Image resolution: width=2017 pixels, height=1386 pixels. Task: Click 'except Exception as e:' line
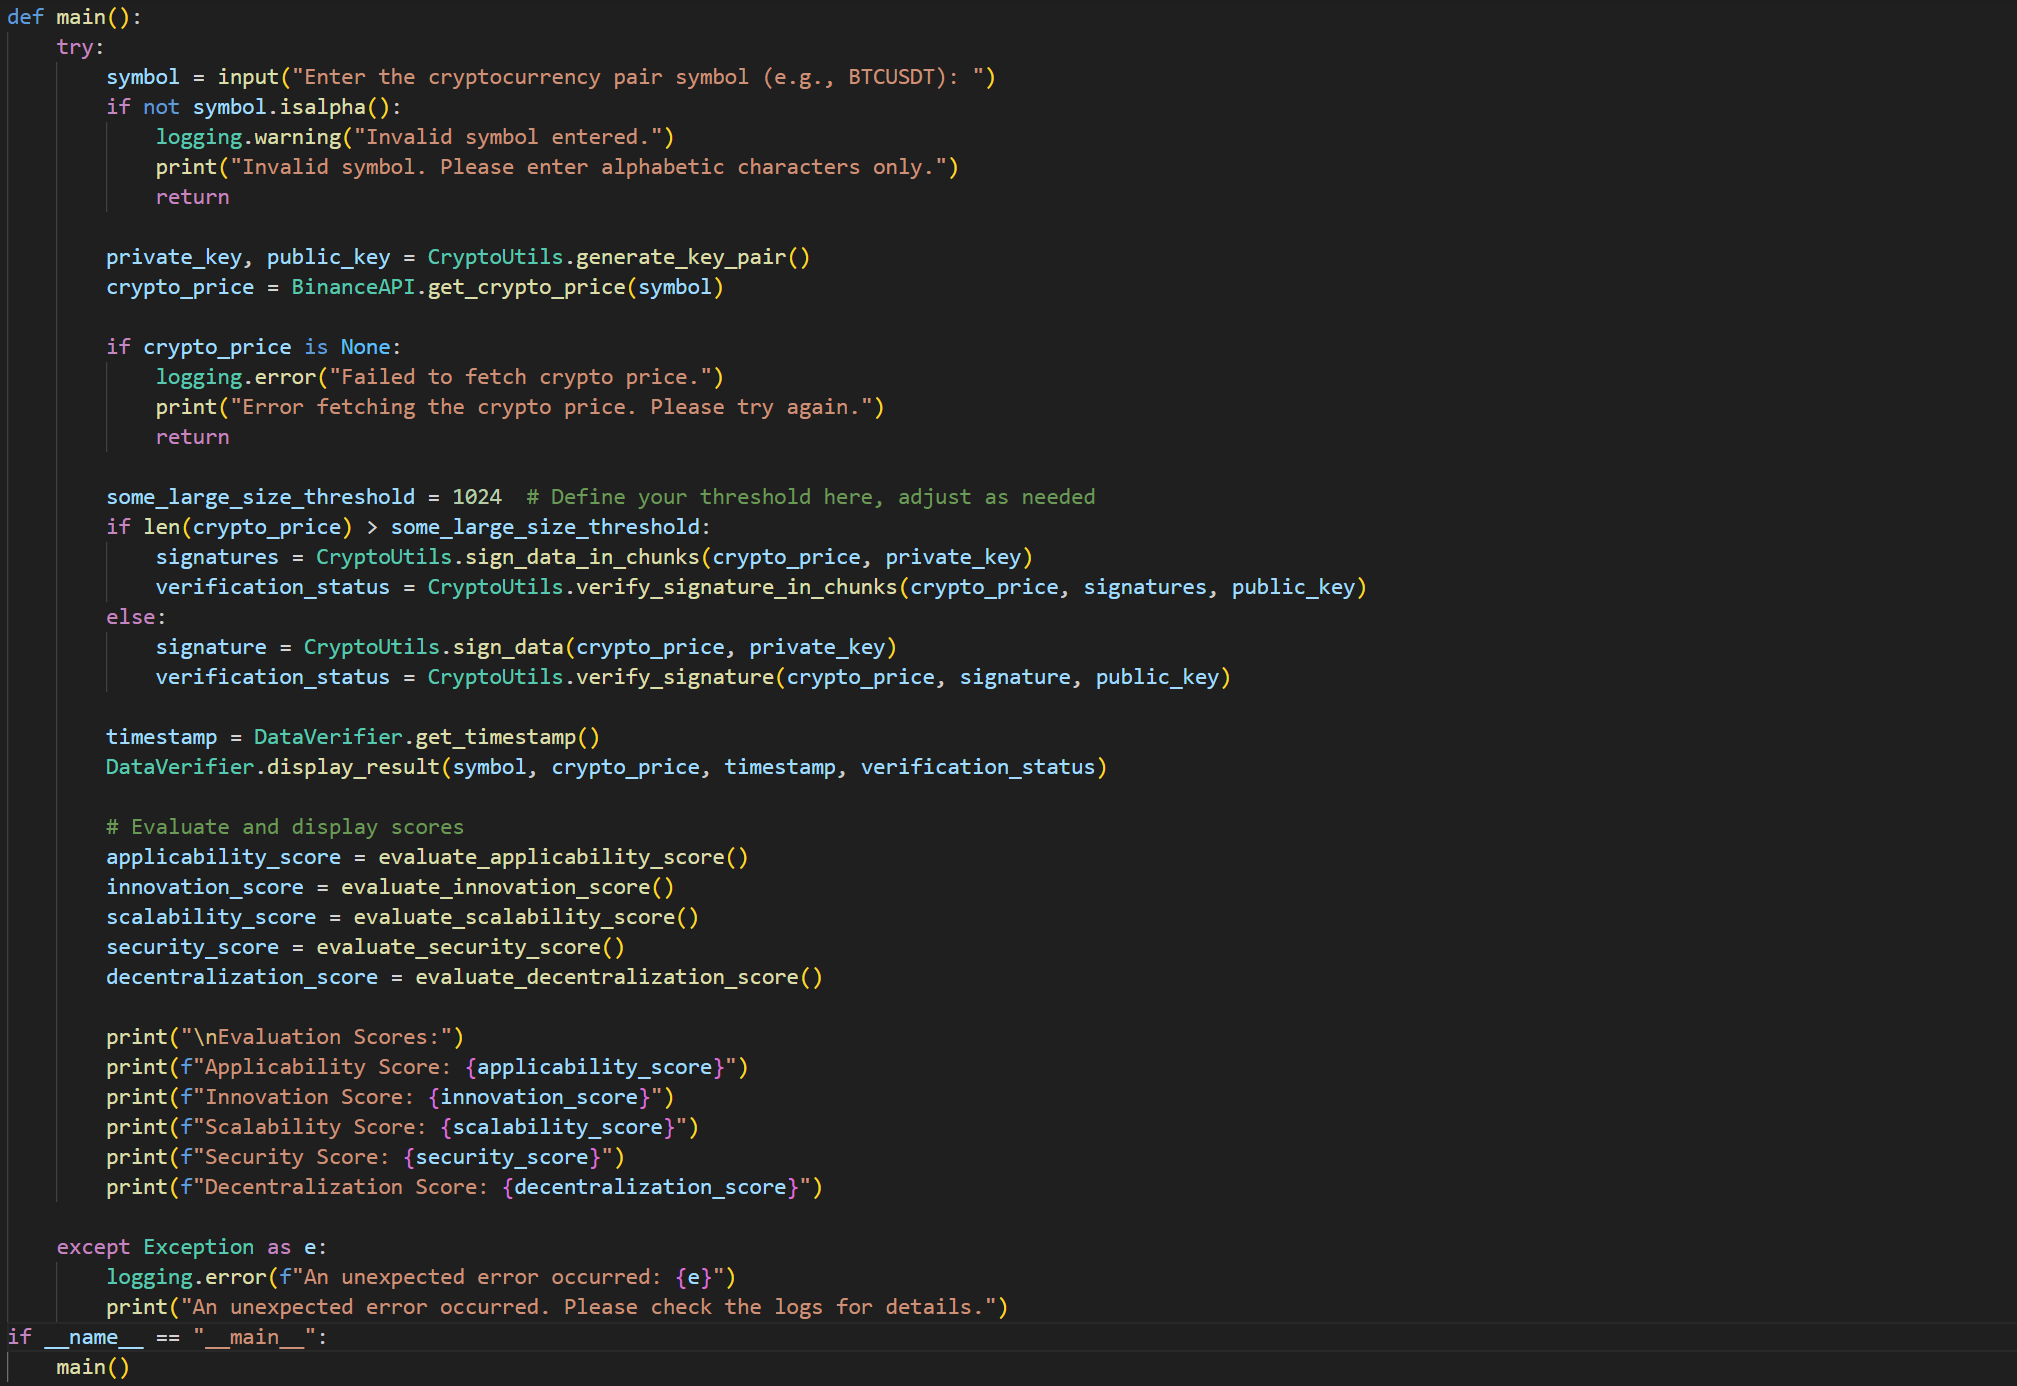coord(191,1247)
